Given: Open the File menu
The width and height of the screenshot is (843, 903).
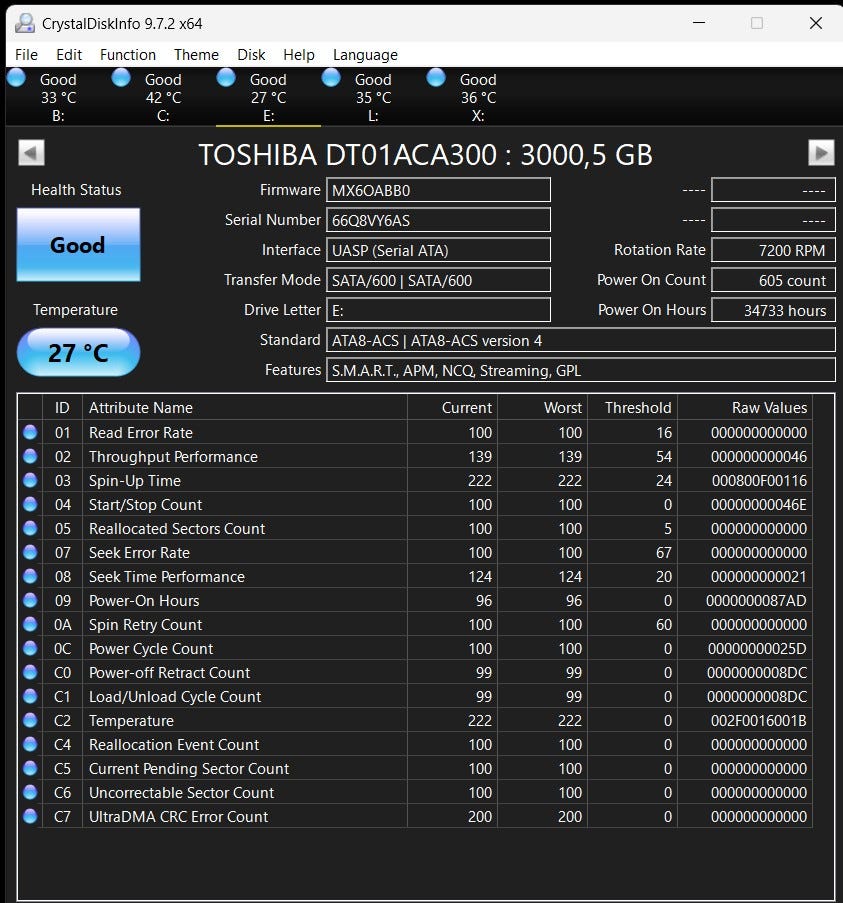Looking at the screenshot, I should point(26,55).
